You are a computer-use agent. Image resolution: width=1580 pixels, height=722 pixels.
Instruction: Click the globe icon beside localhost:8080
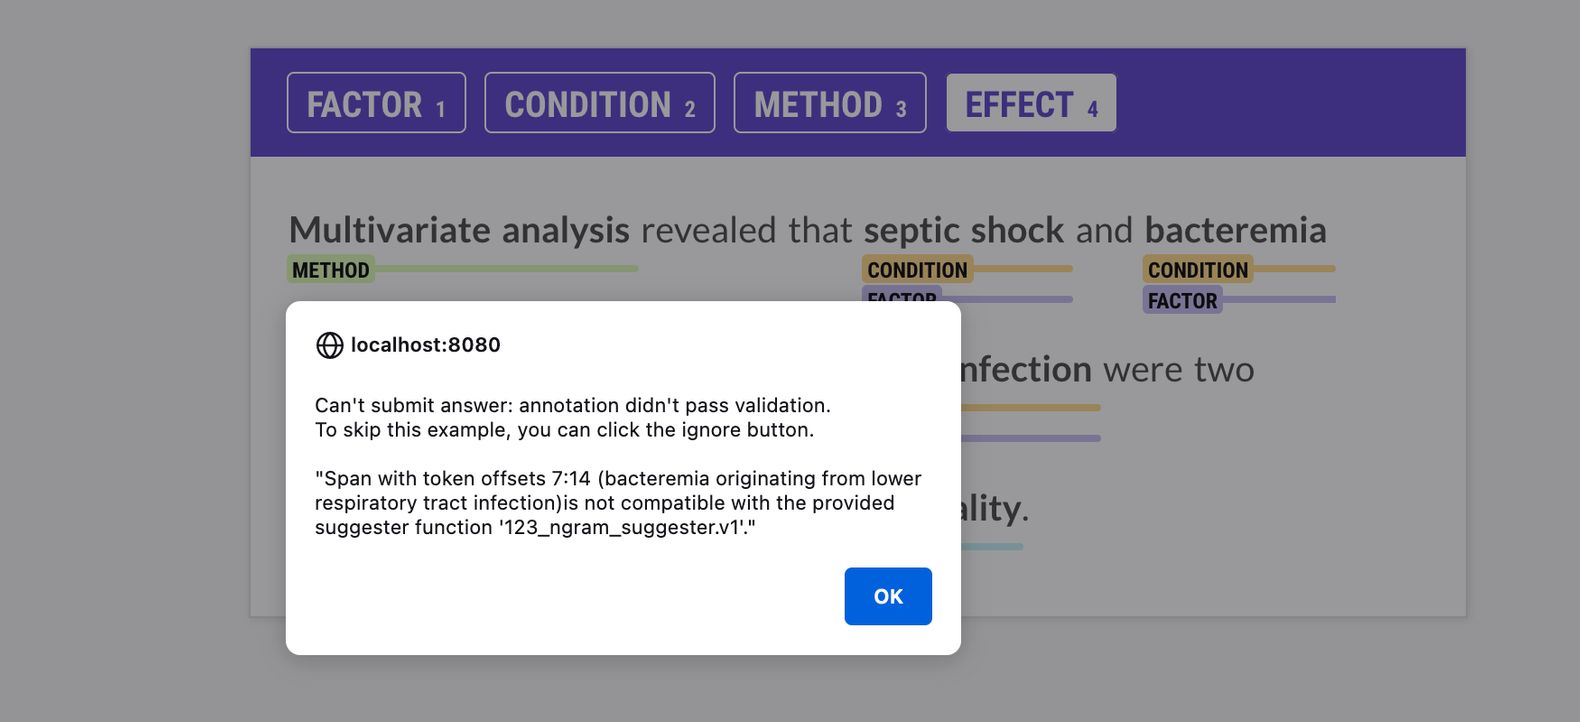click(x=328, y=345)
